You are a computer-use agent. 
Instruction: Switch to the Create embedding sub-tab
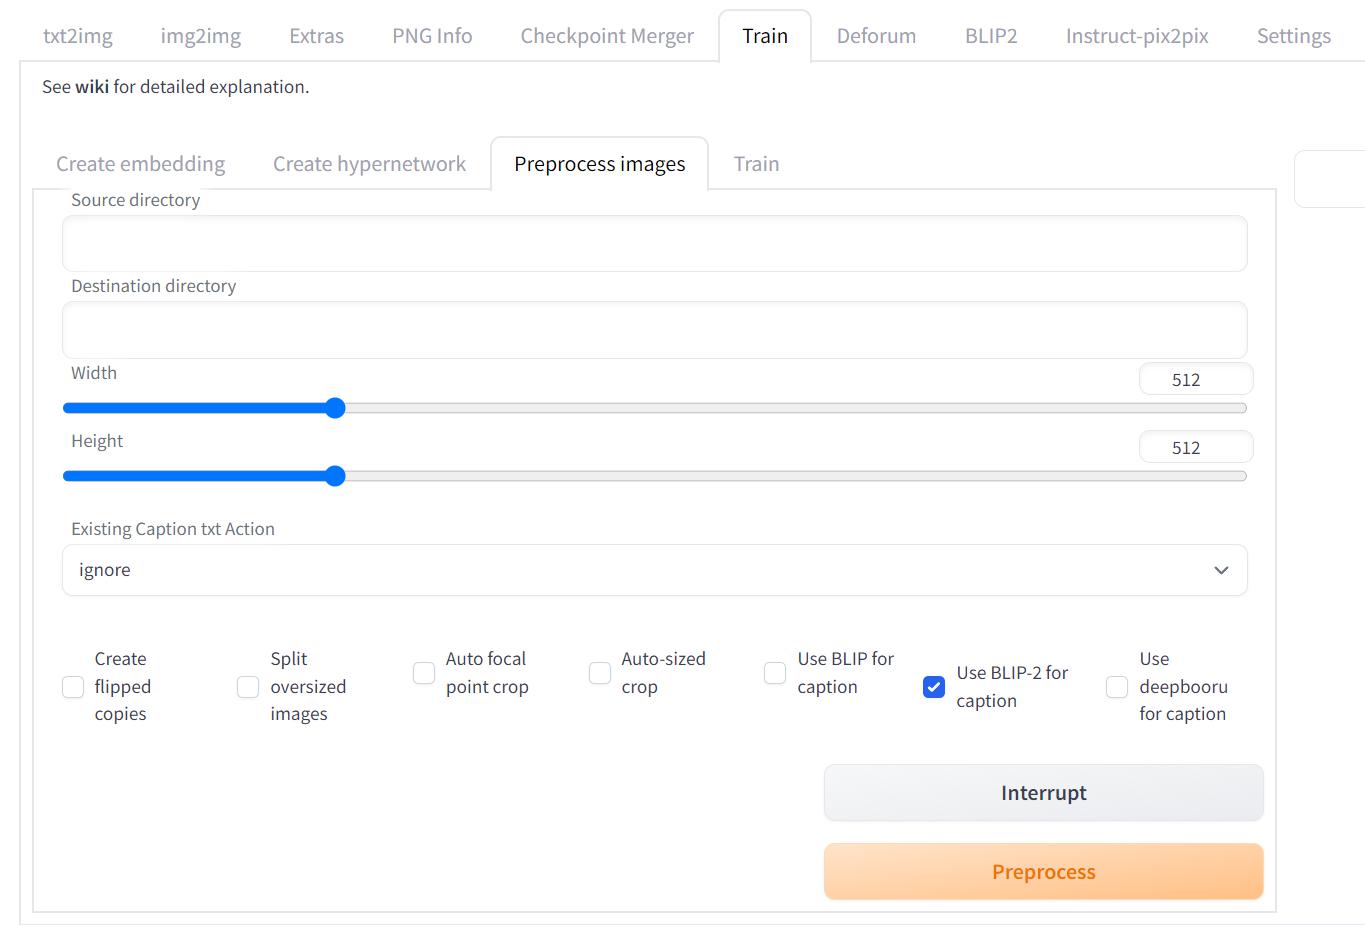[x=140, y=163]
